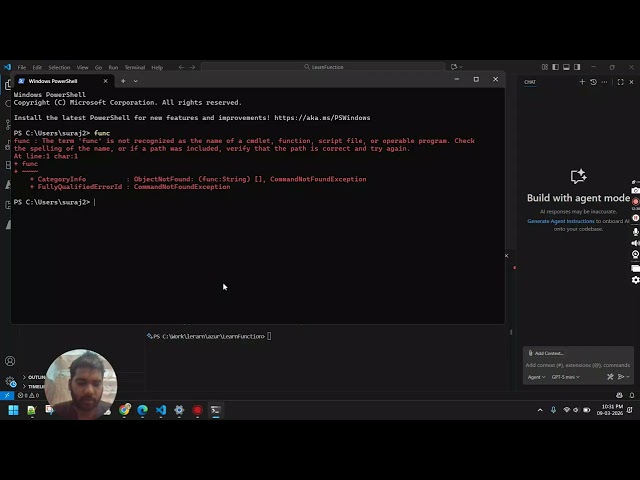Toggle recorder microphone
The height and width of the screenshot is (480, 640).
[x=636, y=231]
